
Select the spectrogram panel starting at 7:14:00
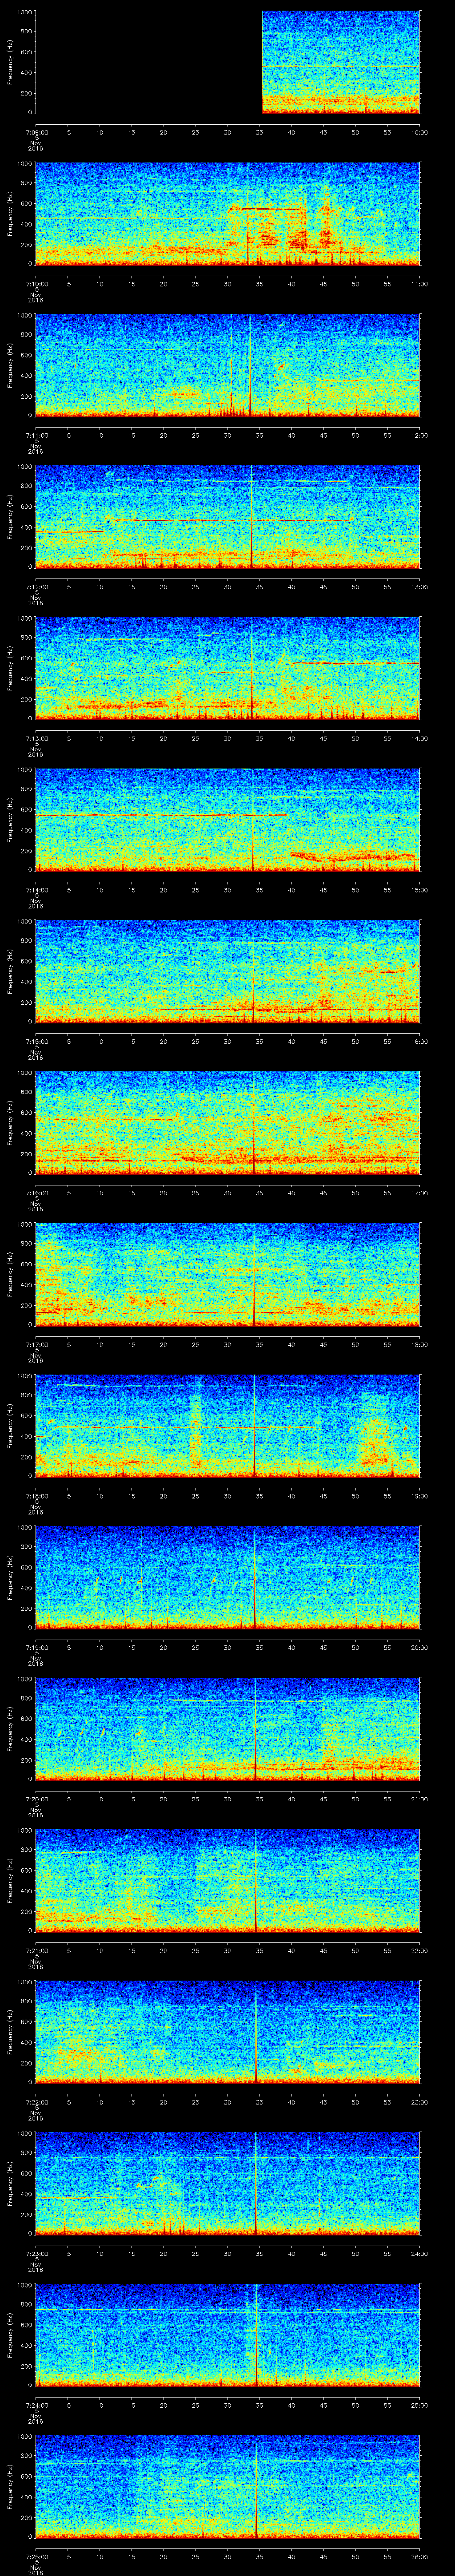tap(228, 820)
